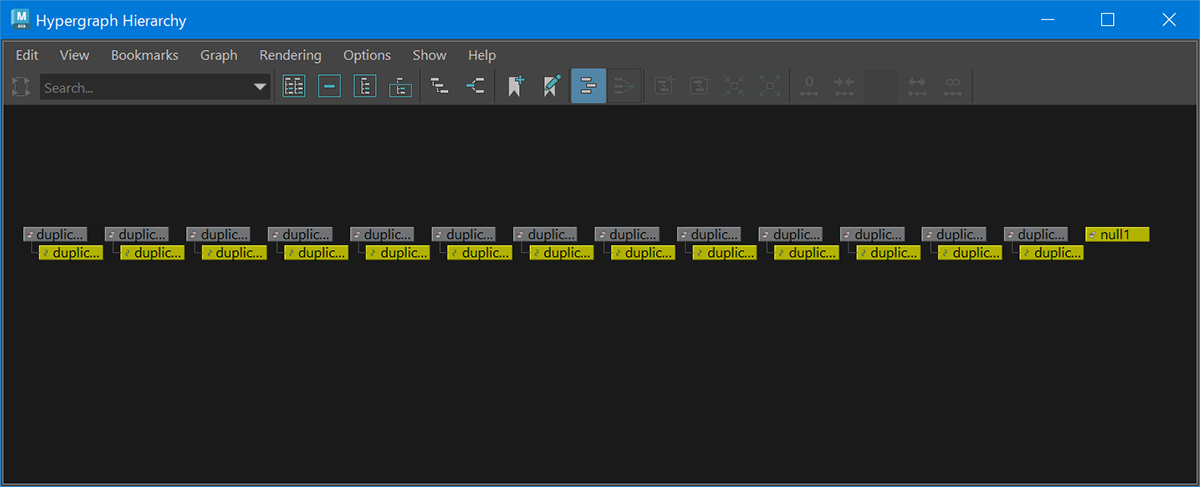
Task: Click the Frame All toolbar icon
Action: click(x=294, y=86)
